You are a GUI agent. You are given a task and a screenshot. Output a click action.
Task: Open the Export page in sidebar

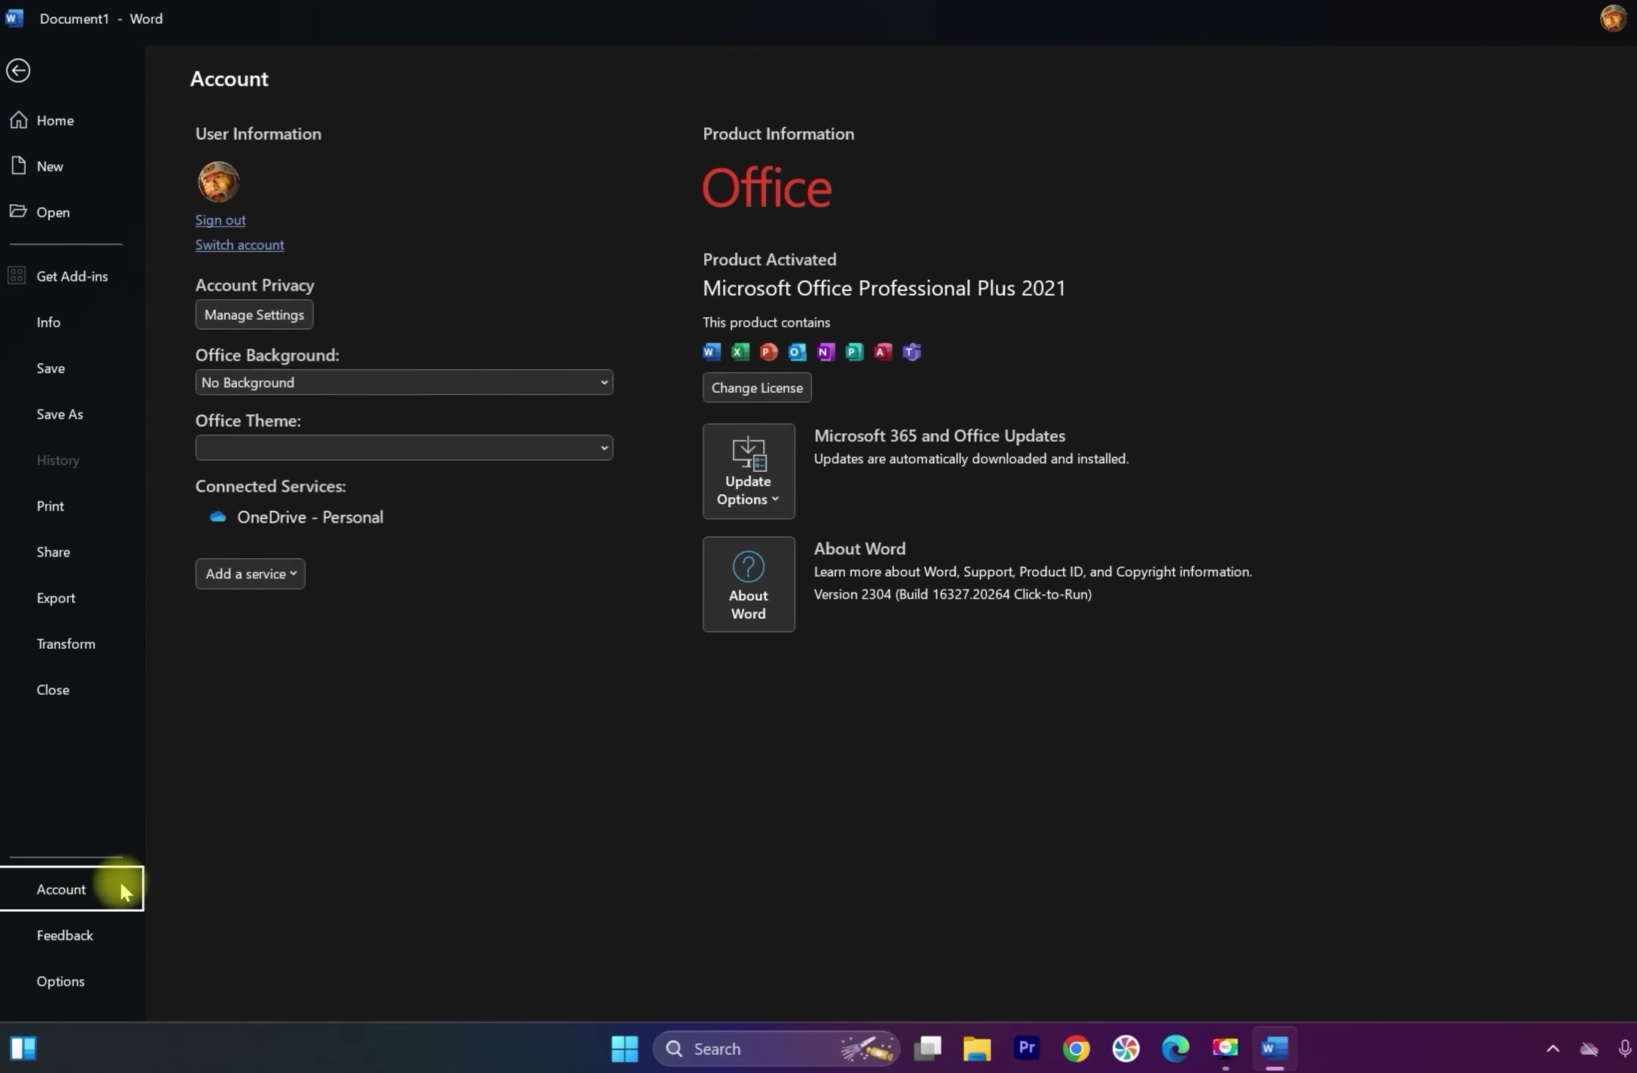tap(56, 598)
